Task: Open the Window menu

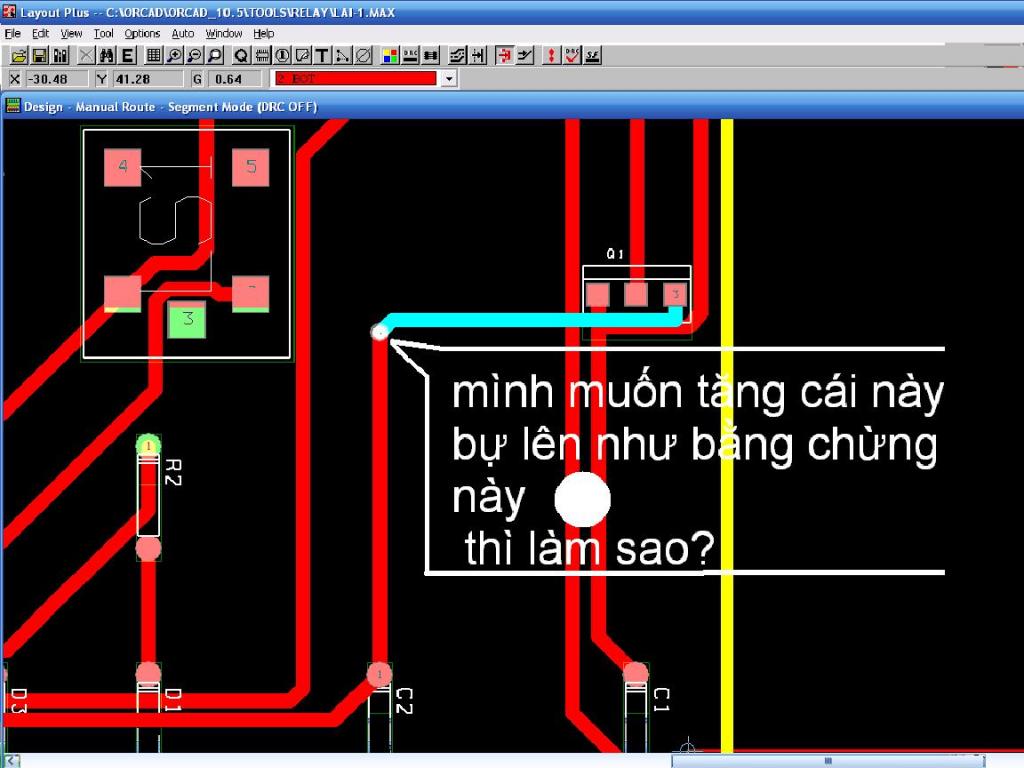Action: 224,33
